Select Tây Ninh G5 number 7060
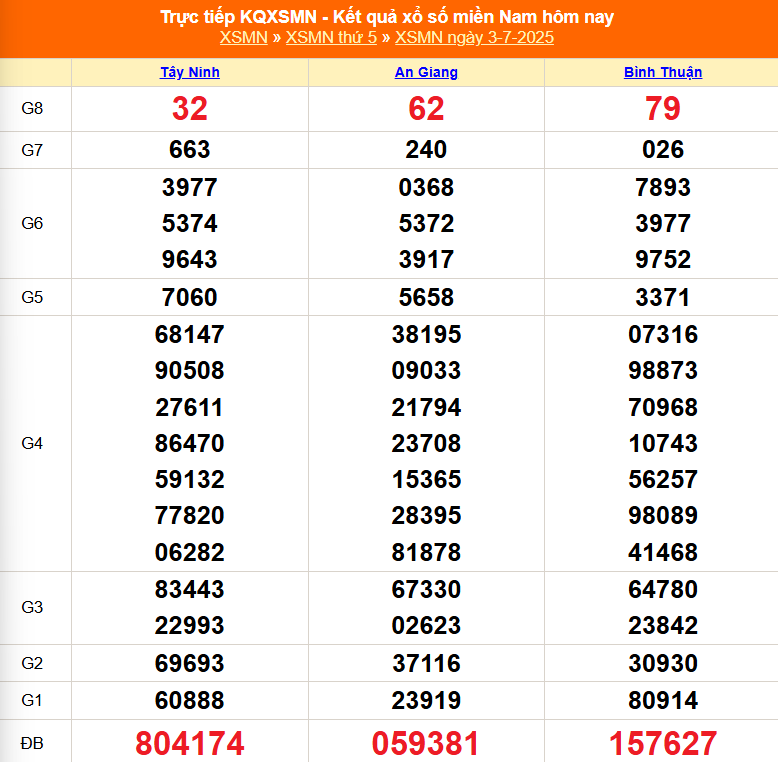Image resolution: width=778 pixels, height=762 pixels. pos(190,297)
